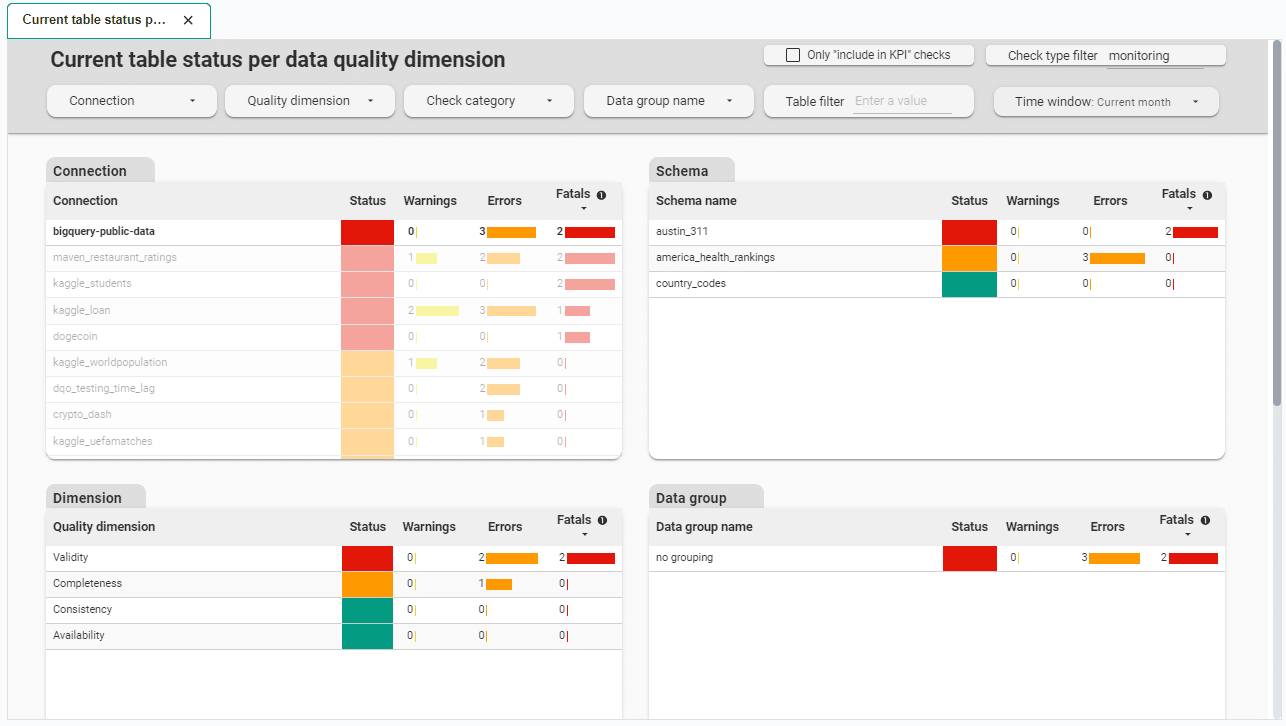Sort Data group table by Fatals arrow
This screenshot has width=1286, height=726.
pyautogui.click(x=1187, y=534)
